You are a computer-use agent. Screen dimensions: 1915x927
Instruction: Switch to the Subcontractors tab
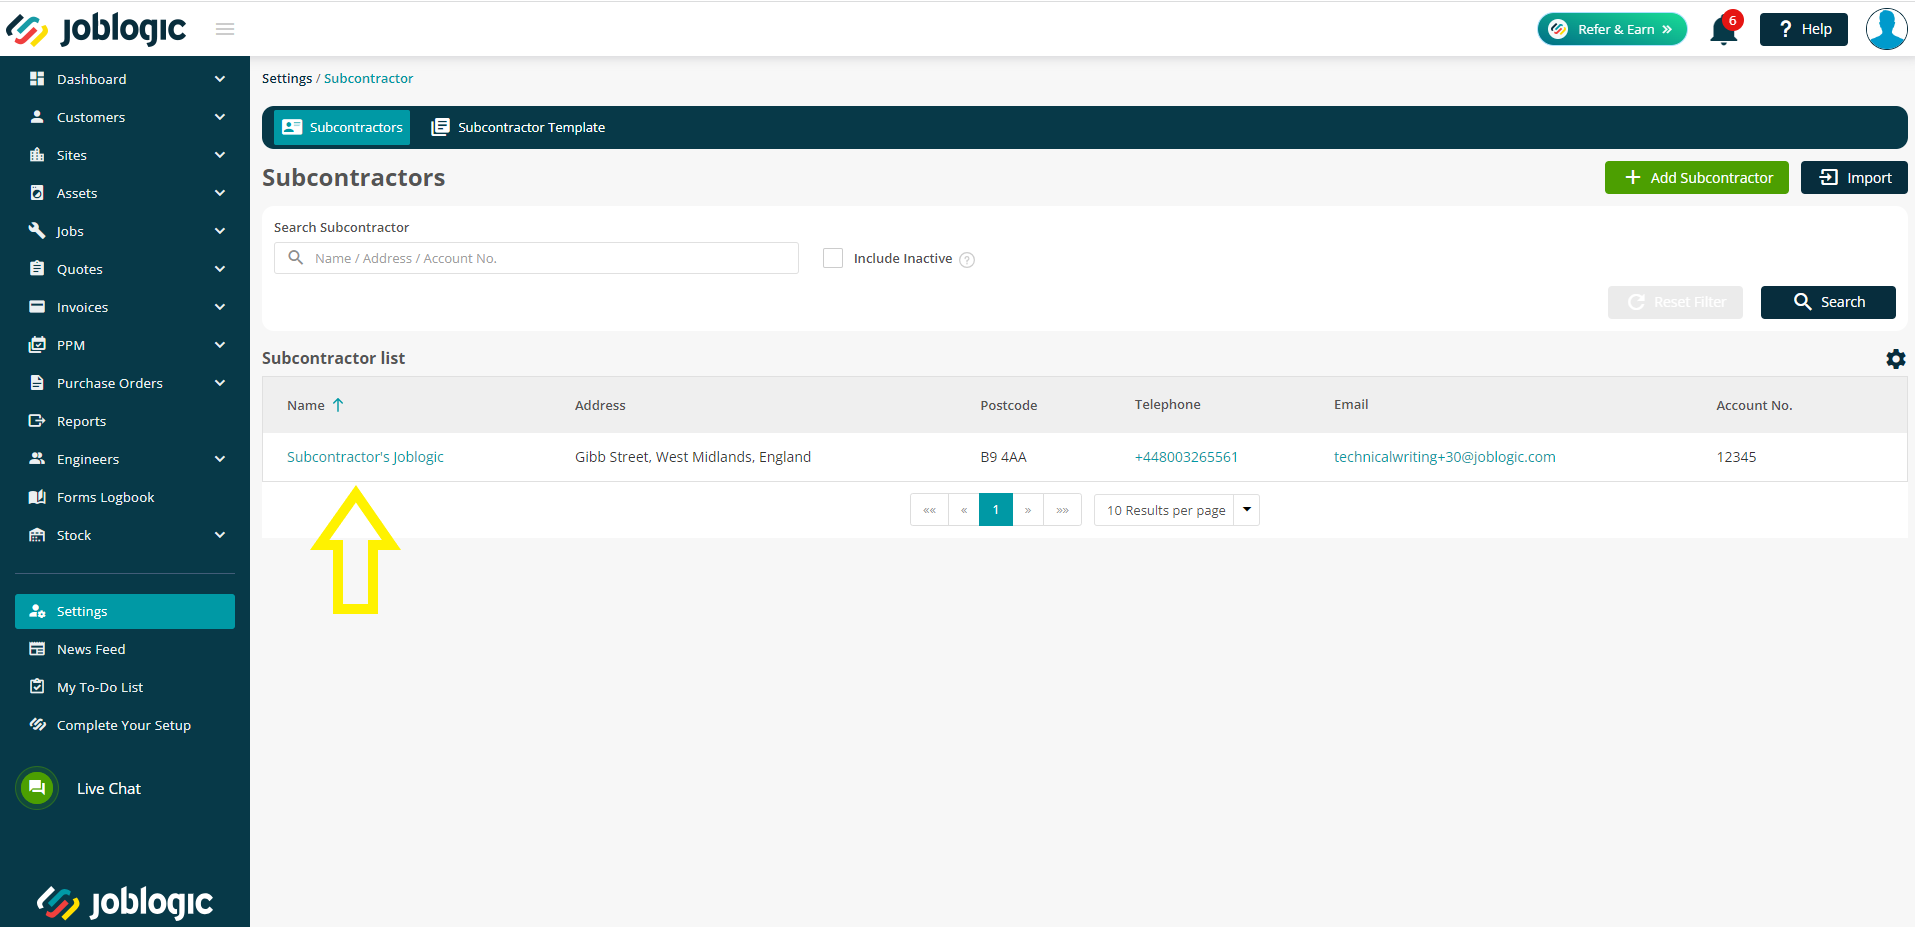342,127
